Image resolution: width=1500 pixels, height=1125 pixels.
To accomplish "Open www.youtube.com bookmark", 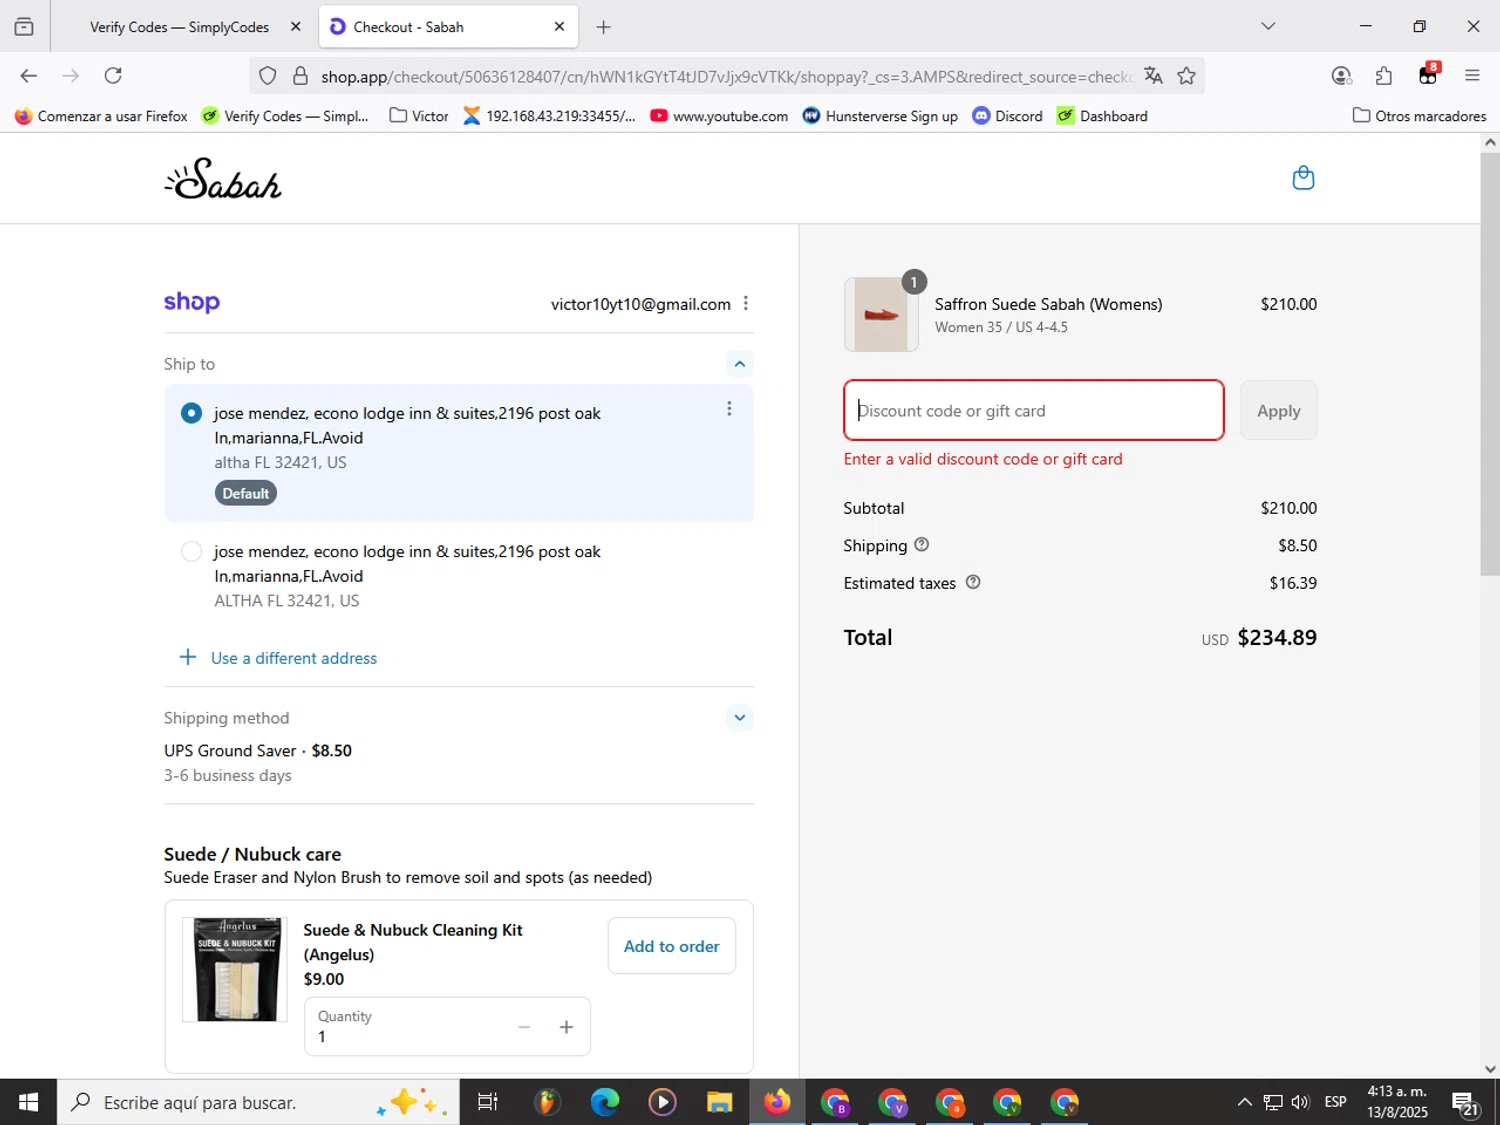I will 719,116.
